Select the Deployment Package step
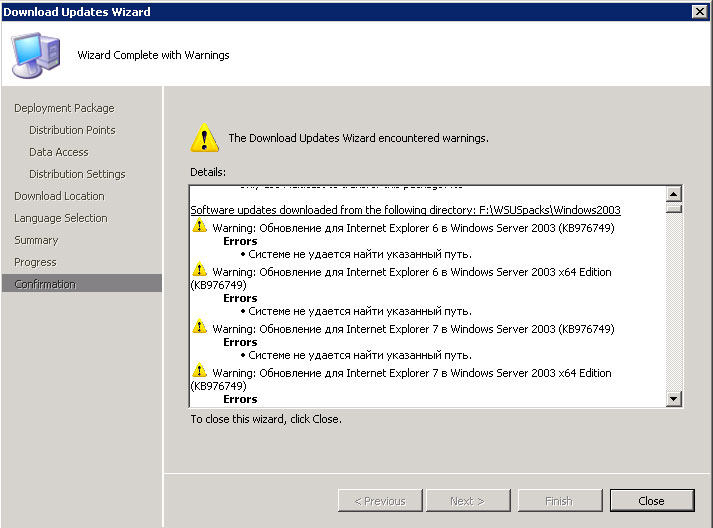Image resolution: width=713 pixels, height=528 pixels. tap(65, 108)
